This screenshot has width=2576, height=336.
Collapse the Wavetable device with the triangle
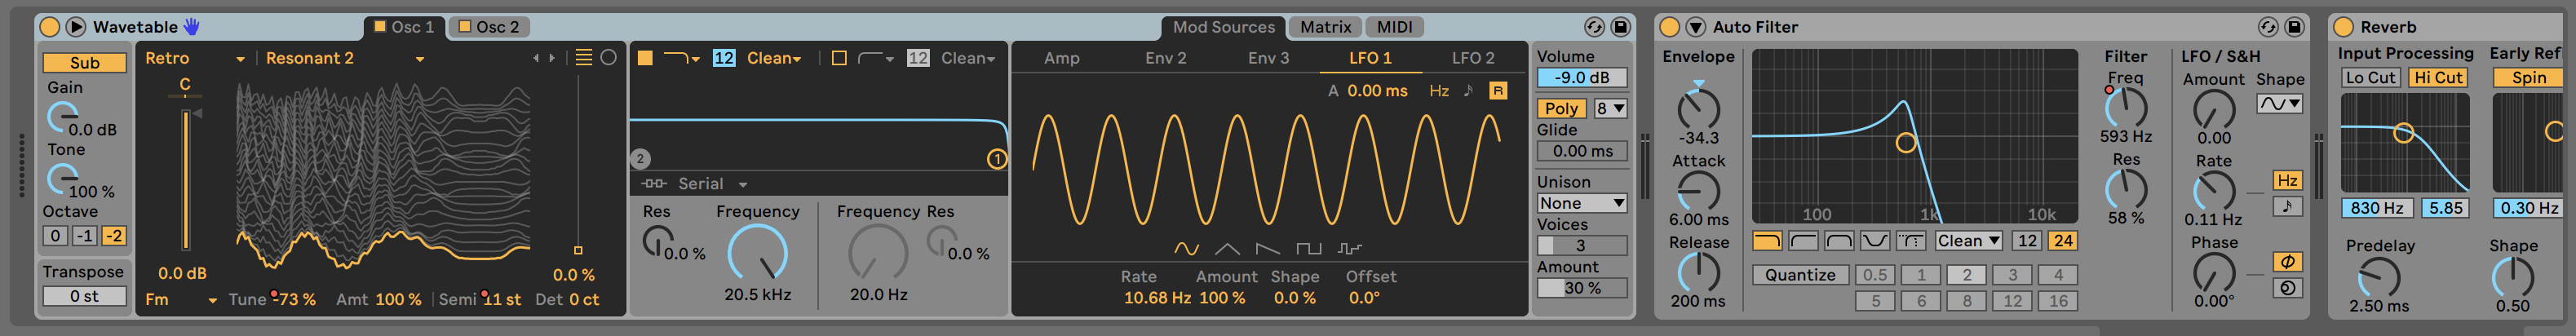pyautogui.click(x=75, y=27)
